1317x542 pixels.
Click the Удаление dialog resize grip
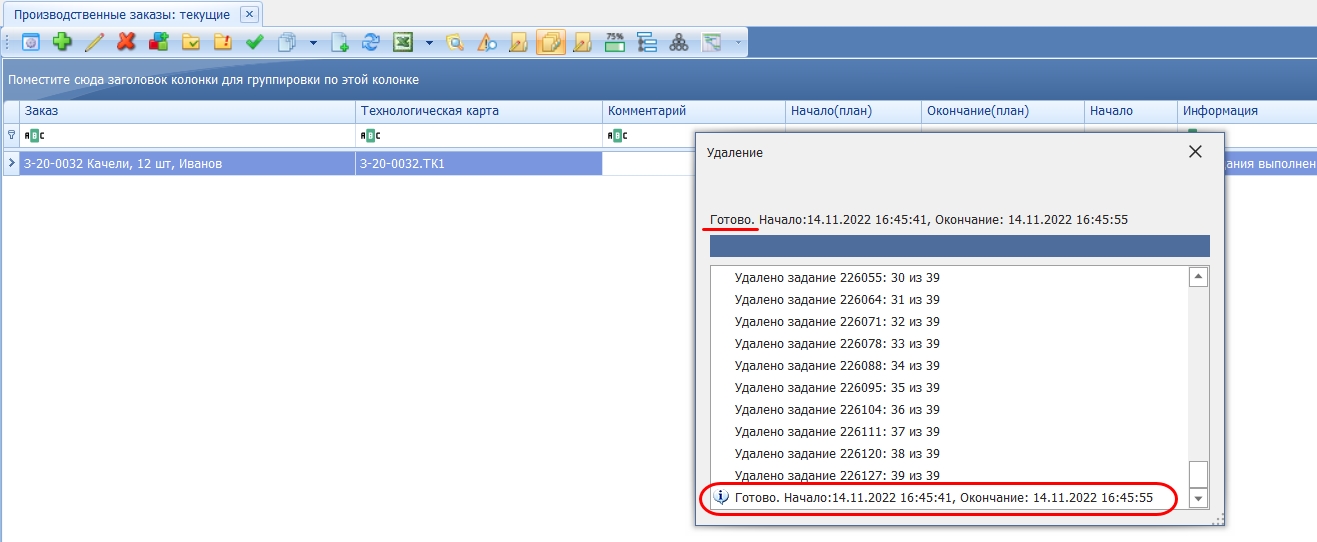click(1218, 518)
